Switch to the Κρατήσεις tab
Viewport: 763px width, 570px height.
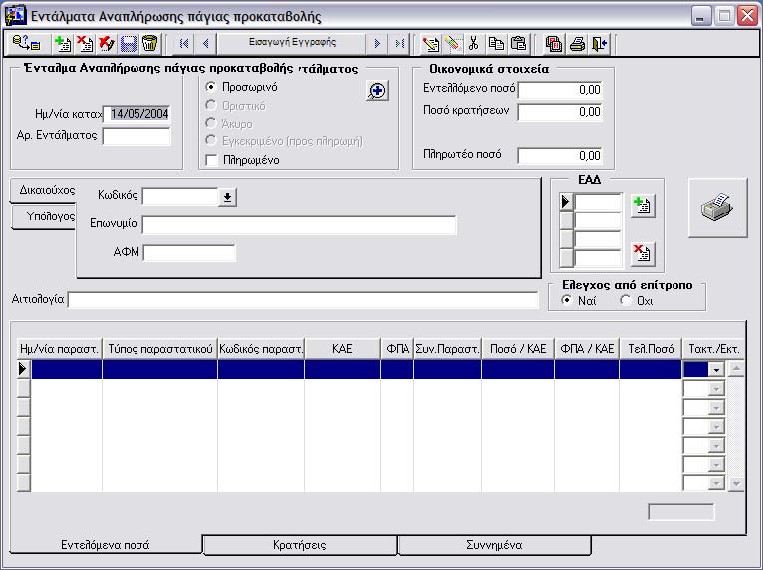pos(300,546)
